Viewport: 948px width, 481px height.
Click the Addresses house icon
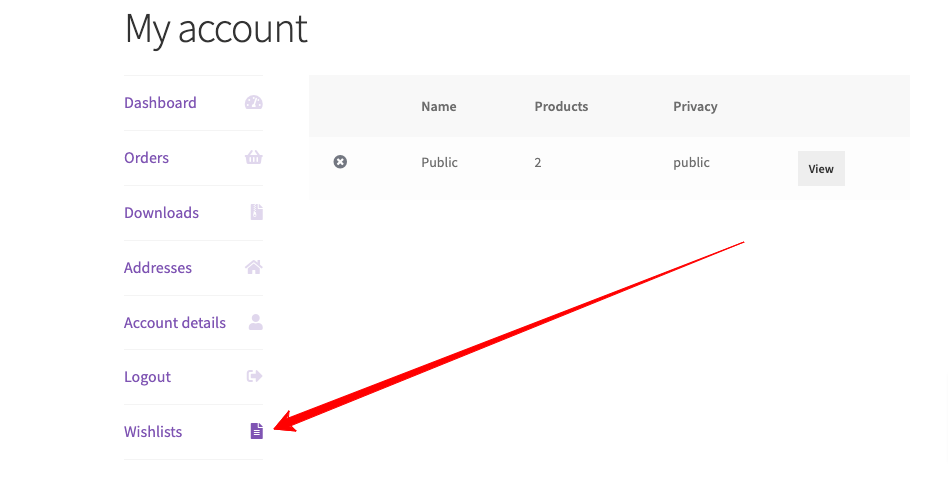[254, 267]
